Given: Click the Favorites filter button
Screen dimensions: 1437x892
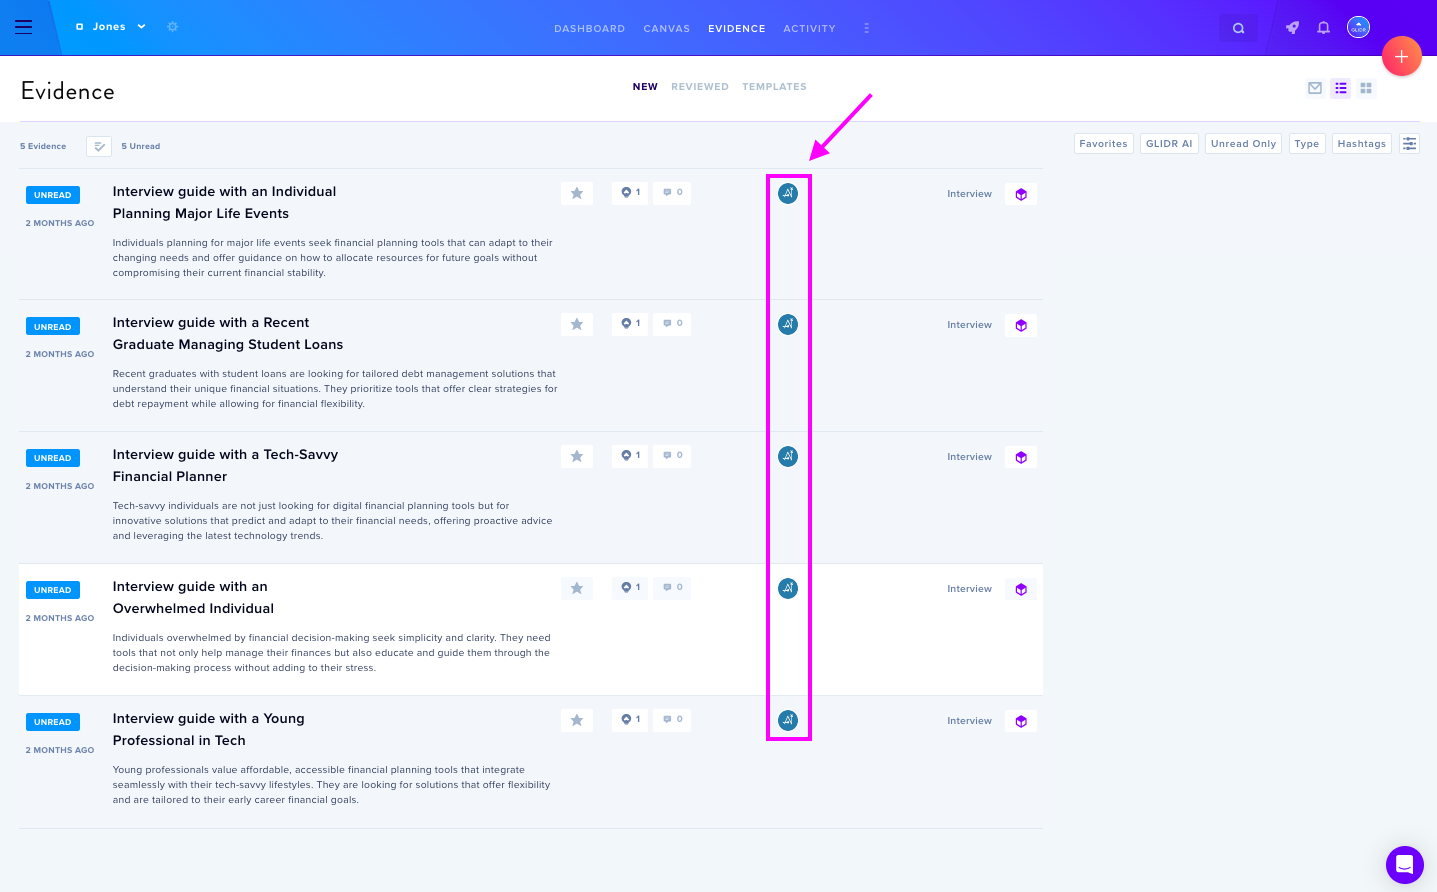Looking at the screenshot, I should (1103, 144).
